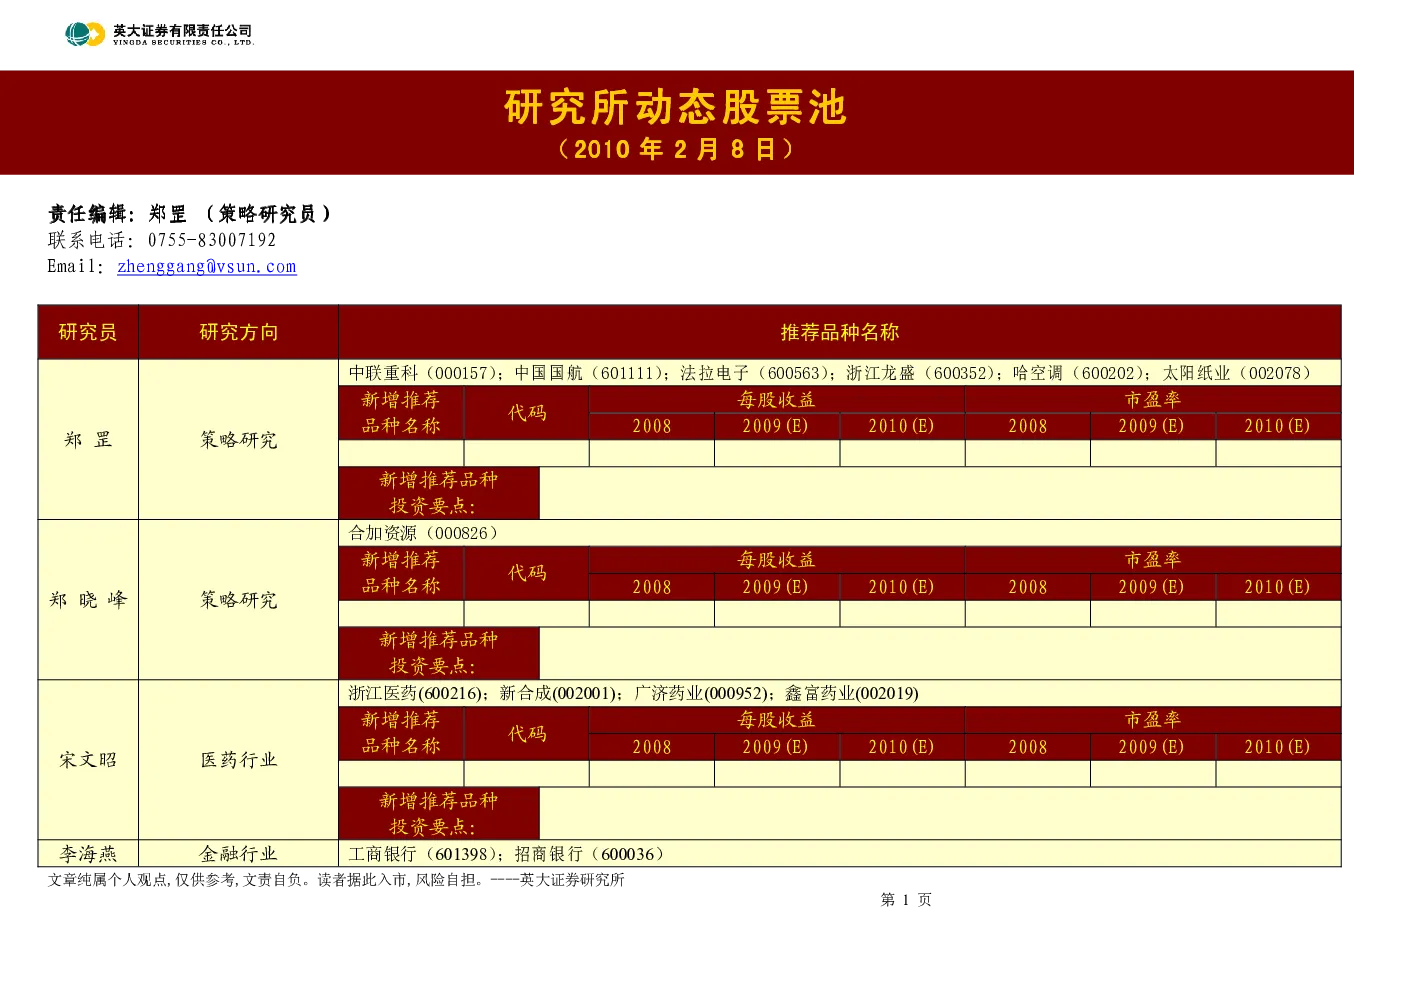Image resolution: width=1403 pixels, height=992 pixels.
Task: Click 新增推荐品种名称 header in 郑罡 section
Action: point(401,413)
